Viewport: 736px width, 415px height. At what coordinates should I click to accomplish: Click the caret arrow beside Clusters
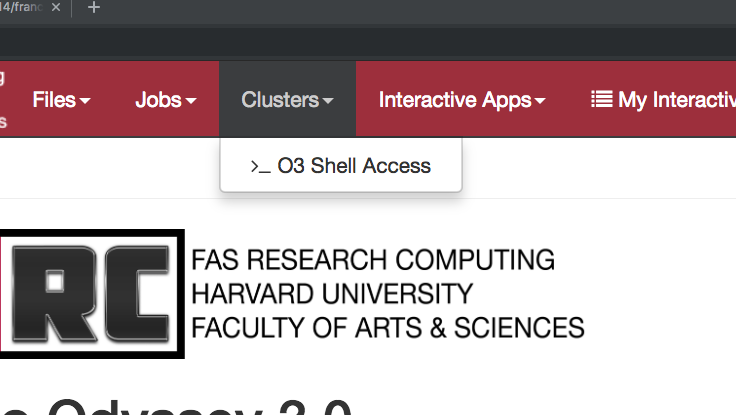tap(328, 100)
